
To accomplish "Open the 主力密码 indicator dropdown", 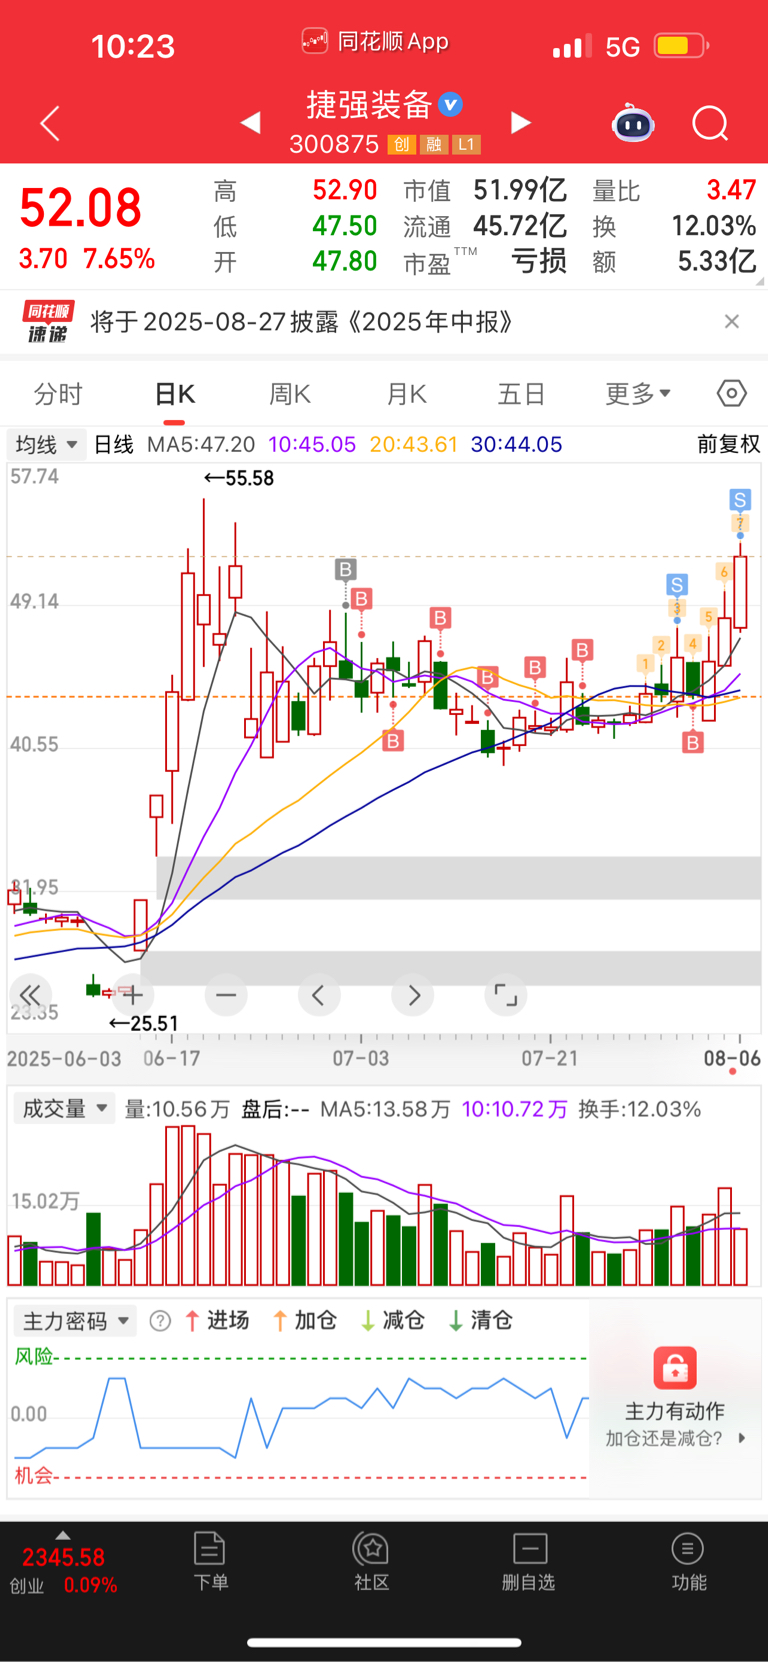I will [x=76, y=1321].
